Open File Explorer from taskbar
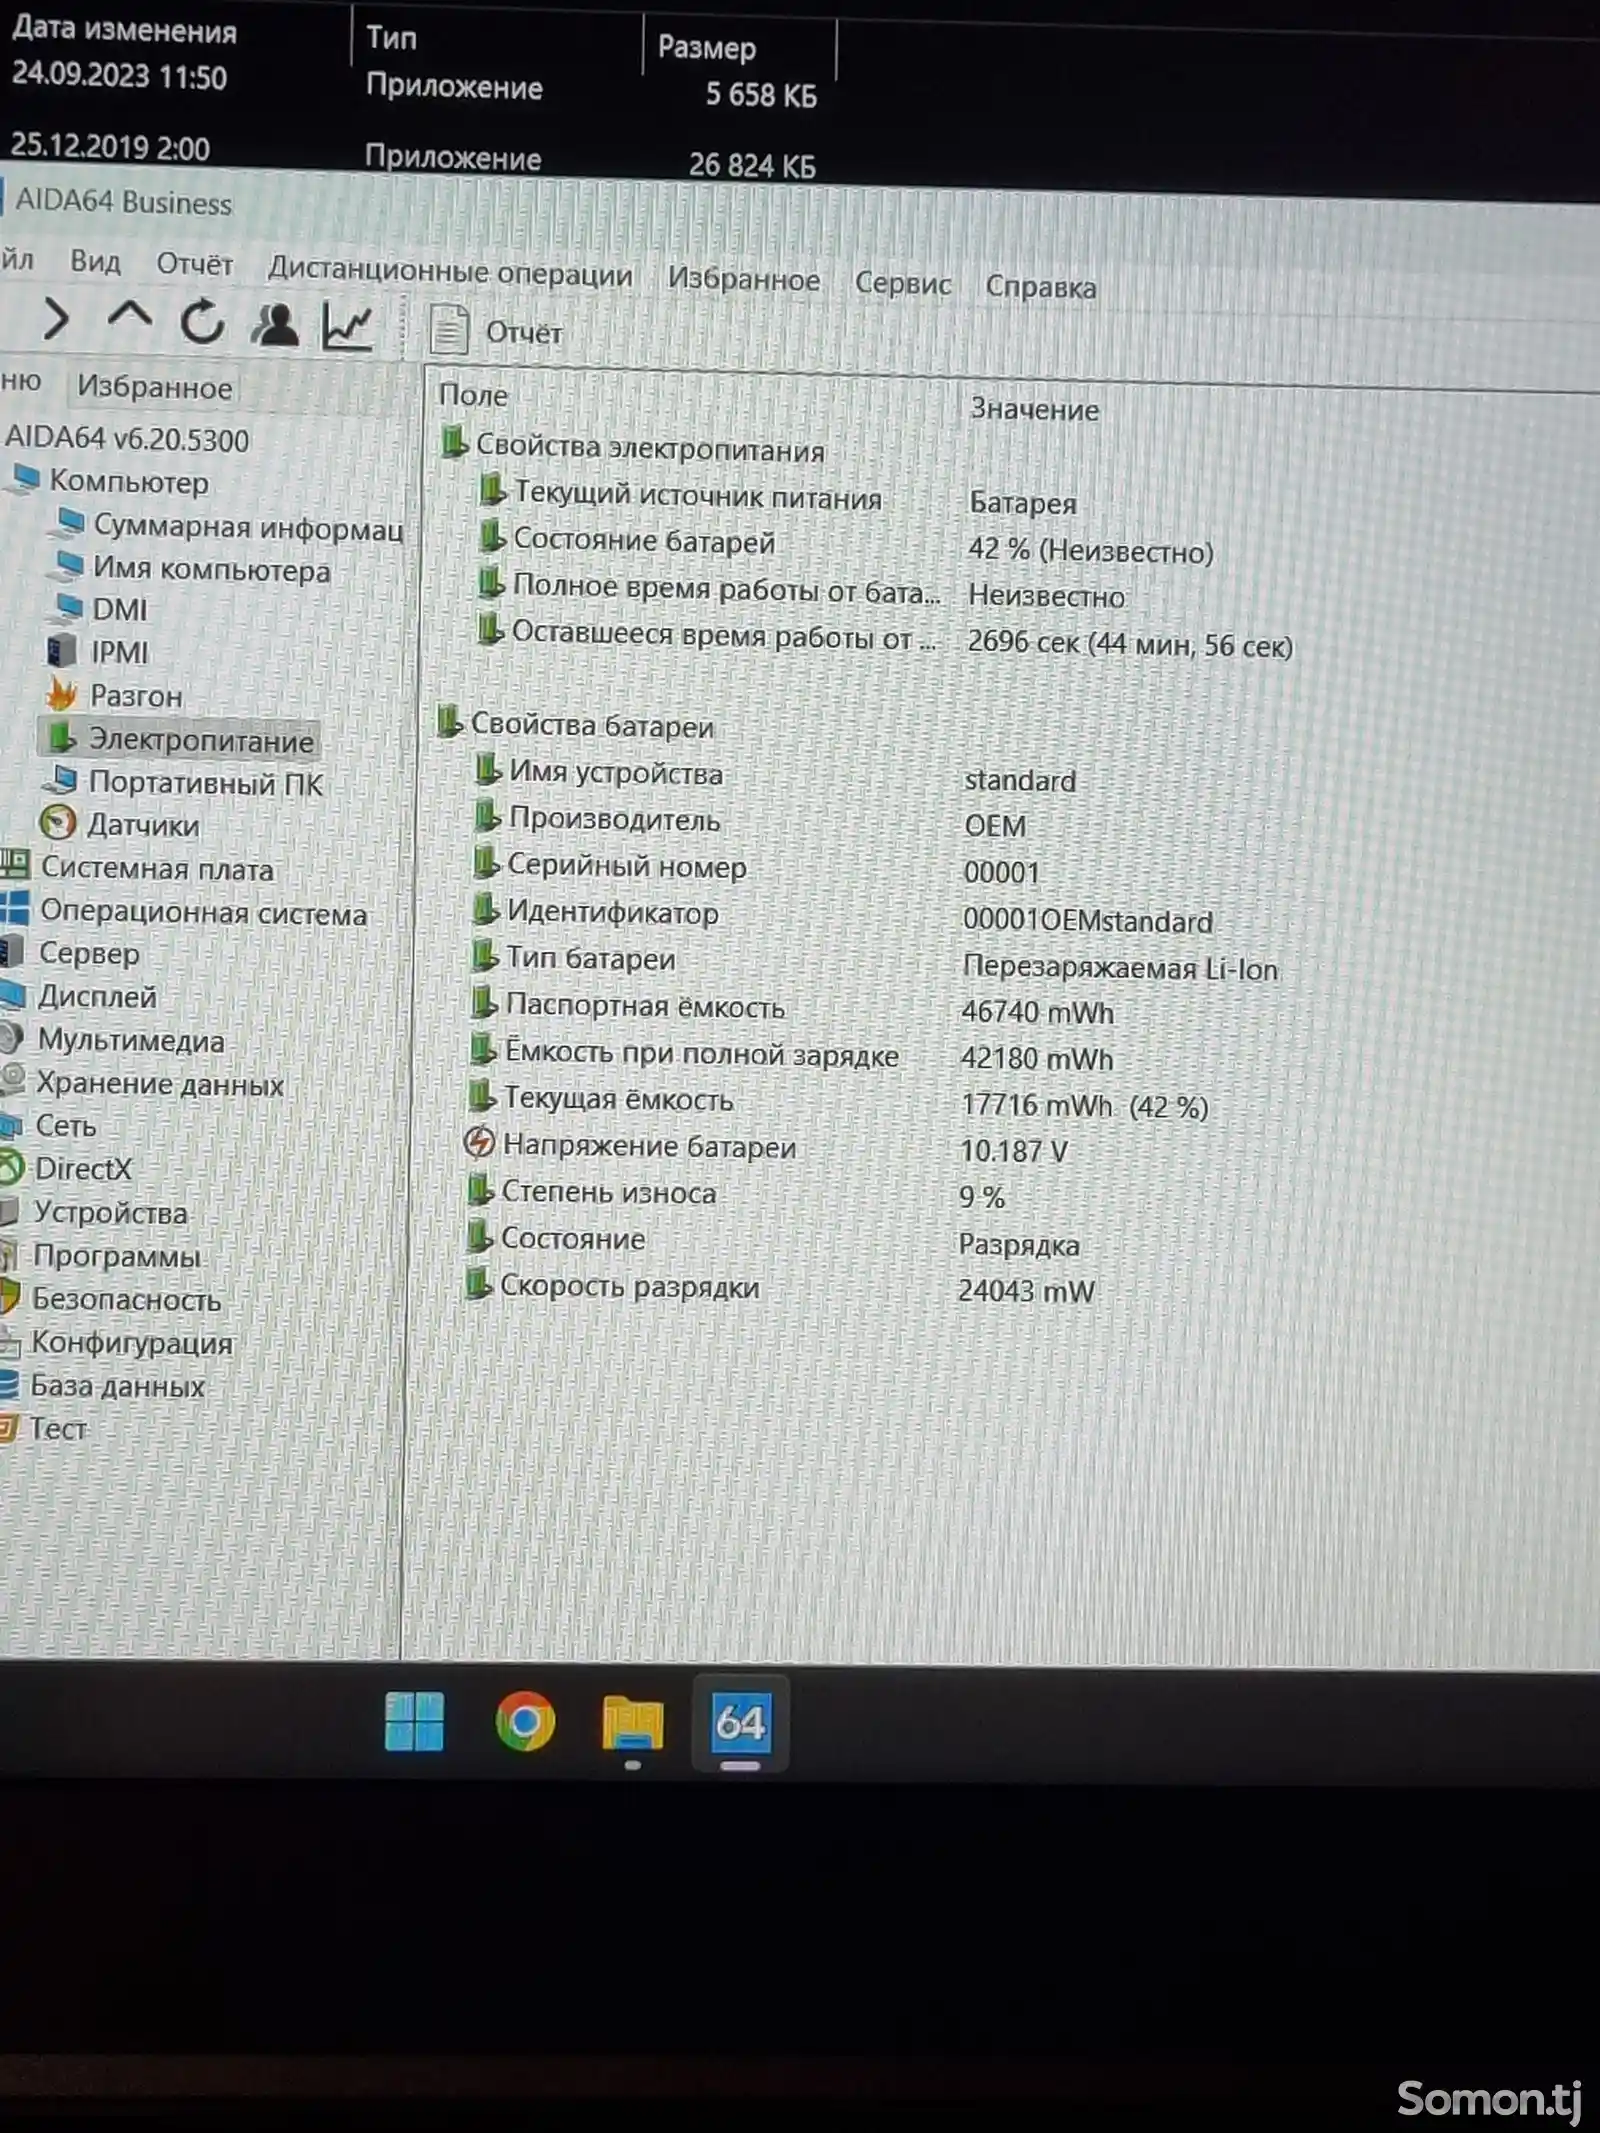Viewport: 1600px width, 2133px height. point(632,1723)
